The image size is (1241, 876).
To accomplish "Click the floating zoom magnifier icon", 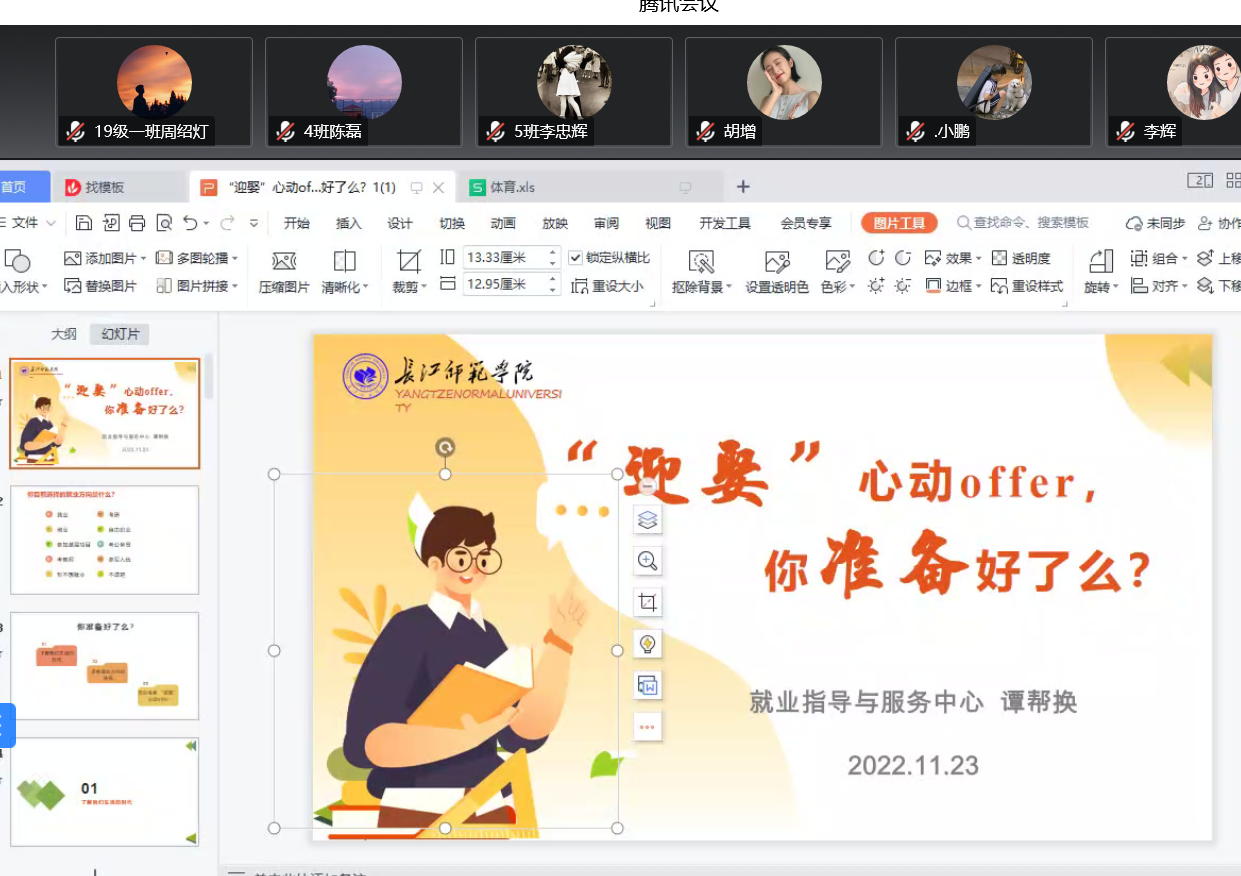I will (648, 561).
